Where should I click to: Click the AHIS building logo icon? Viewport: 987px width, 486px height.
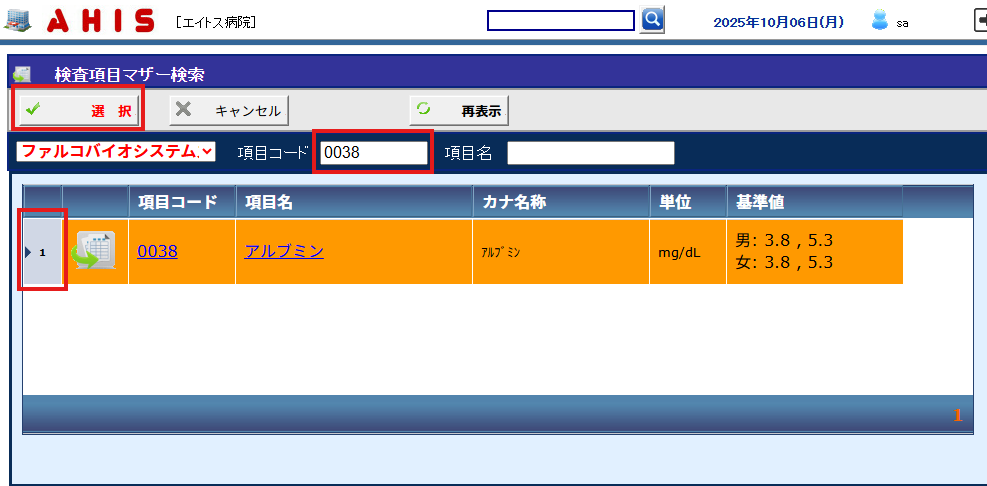click(x=16, y=20)
